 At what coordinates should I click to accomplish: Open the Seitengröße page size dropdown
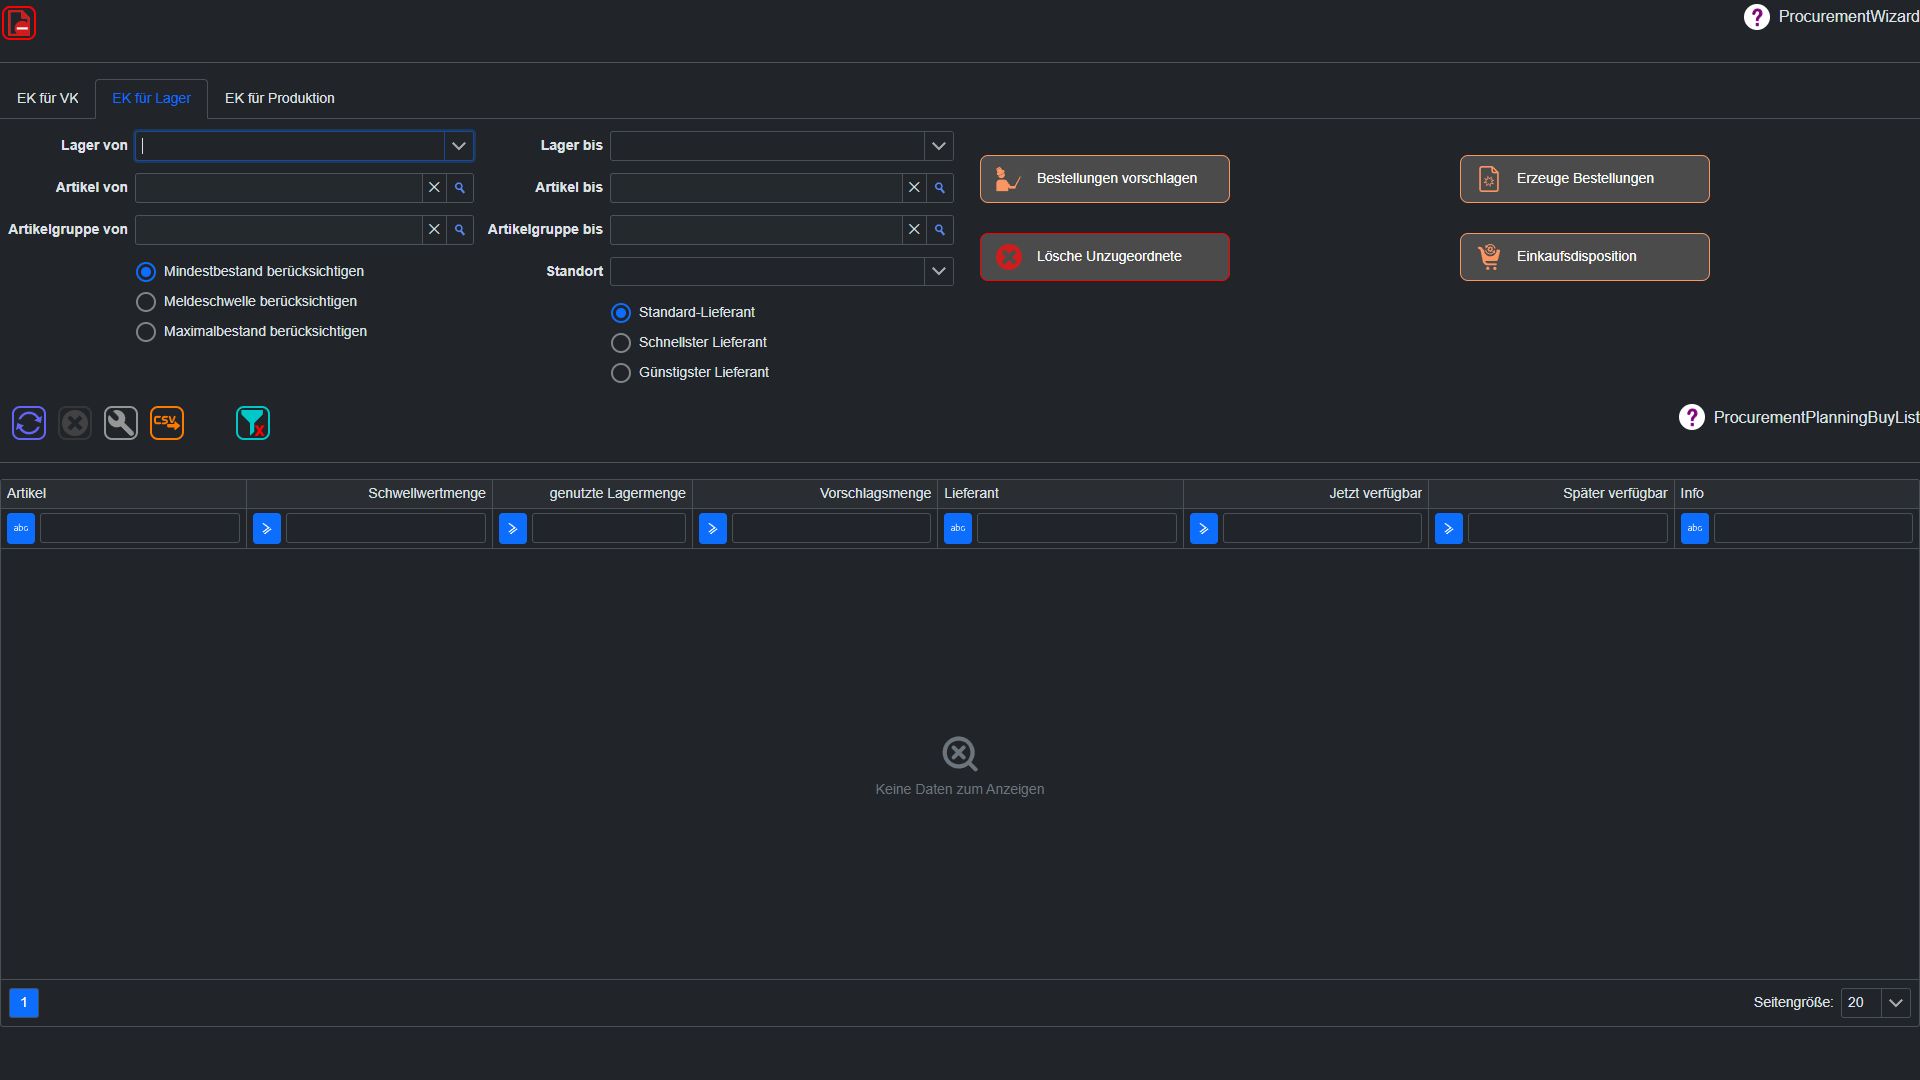pos(1896,1003)
